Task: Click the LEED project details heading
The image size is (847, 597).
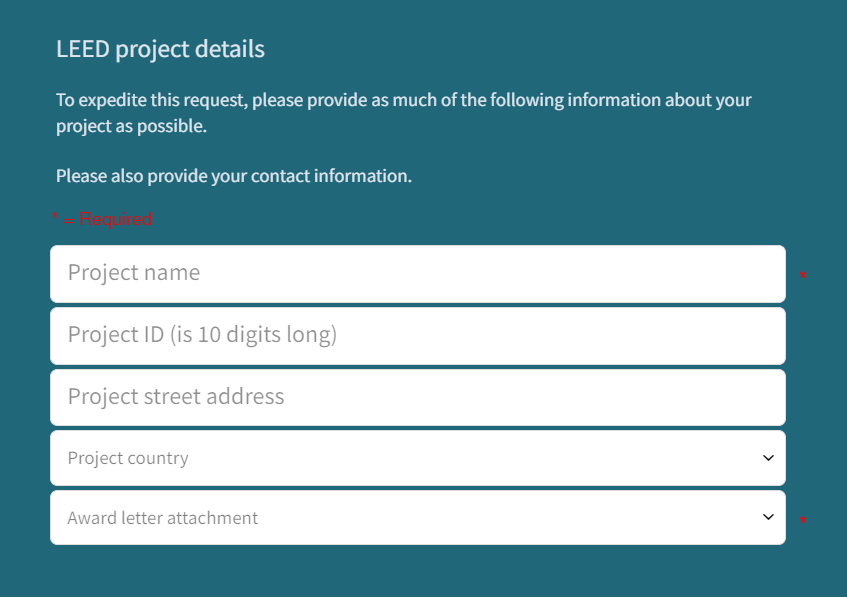Action: pyautogui.click(x=160, y=48)
